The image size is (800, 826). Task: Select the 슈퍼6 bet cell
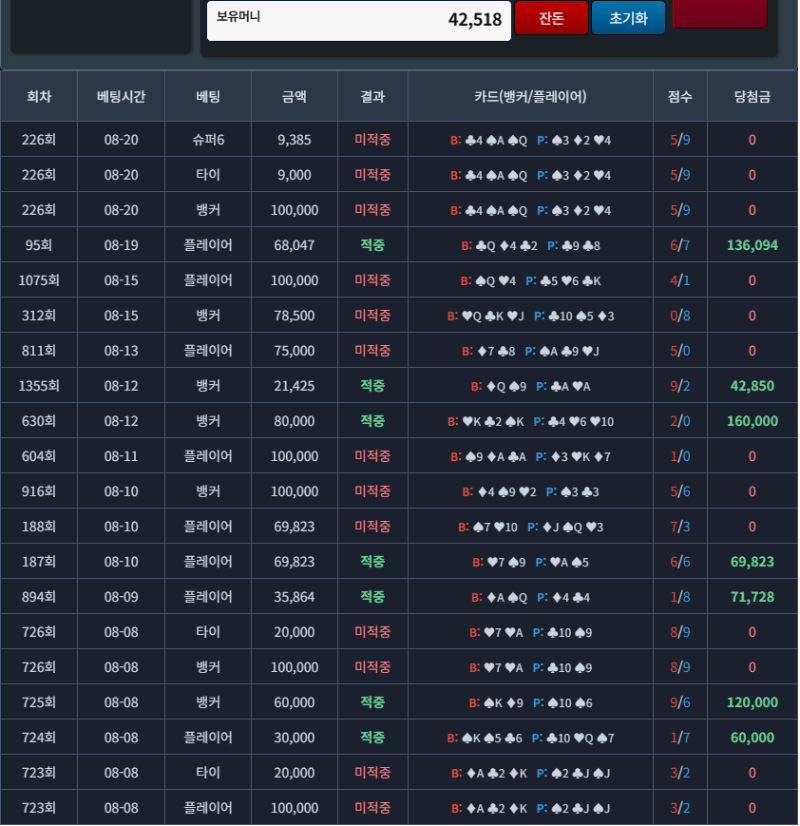(208, 140)
